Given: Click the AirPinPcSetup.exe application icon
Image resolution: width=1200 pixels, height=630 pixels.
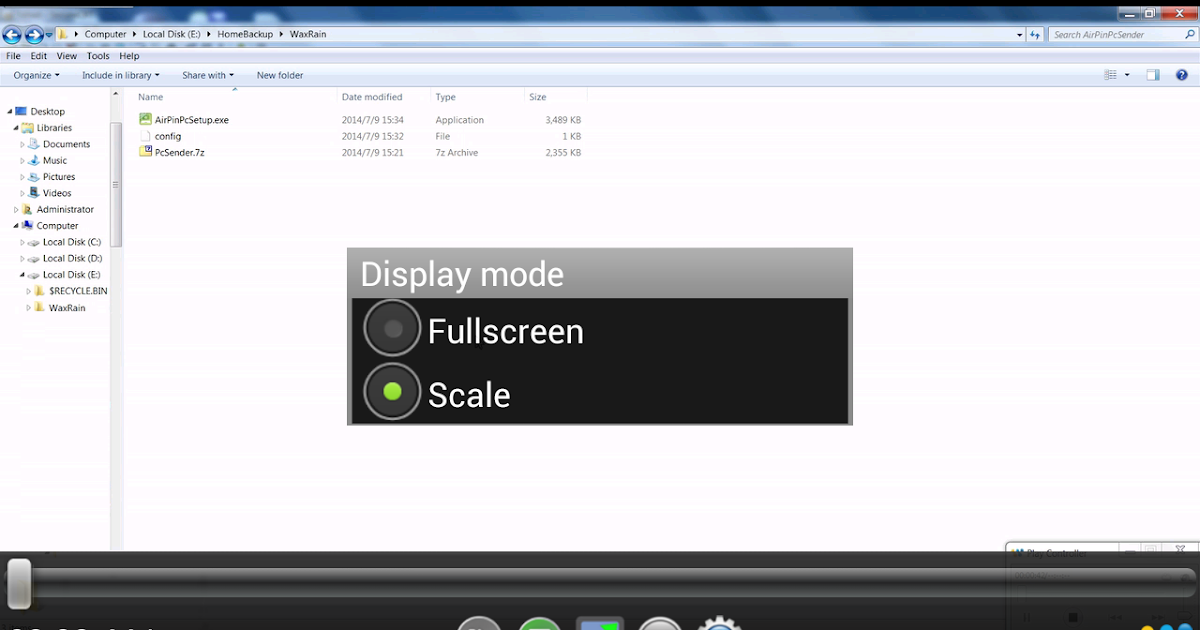Looking at the screenshot, I should 145,119.
